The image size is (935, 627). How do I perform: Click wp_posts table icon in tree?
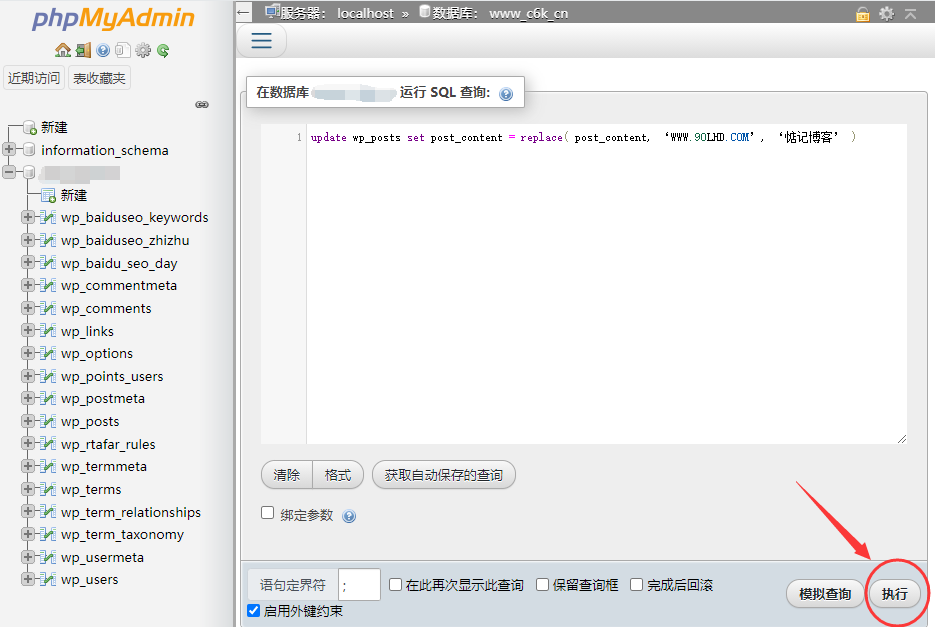tap(48, 421)
